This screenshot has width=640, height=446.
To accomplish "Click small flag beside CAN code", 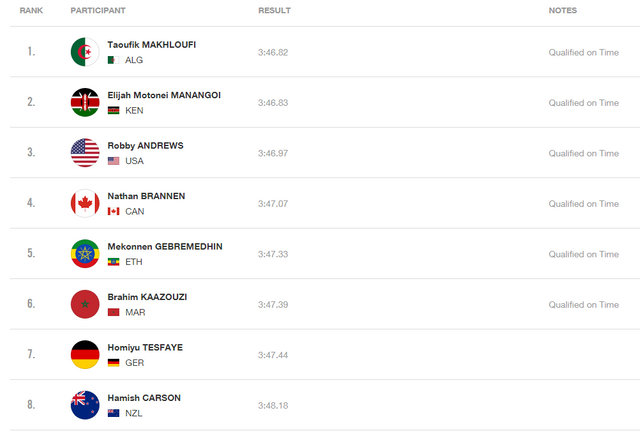I will point(113,211).
